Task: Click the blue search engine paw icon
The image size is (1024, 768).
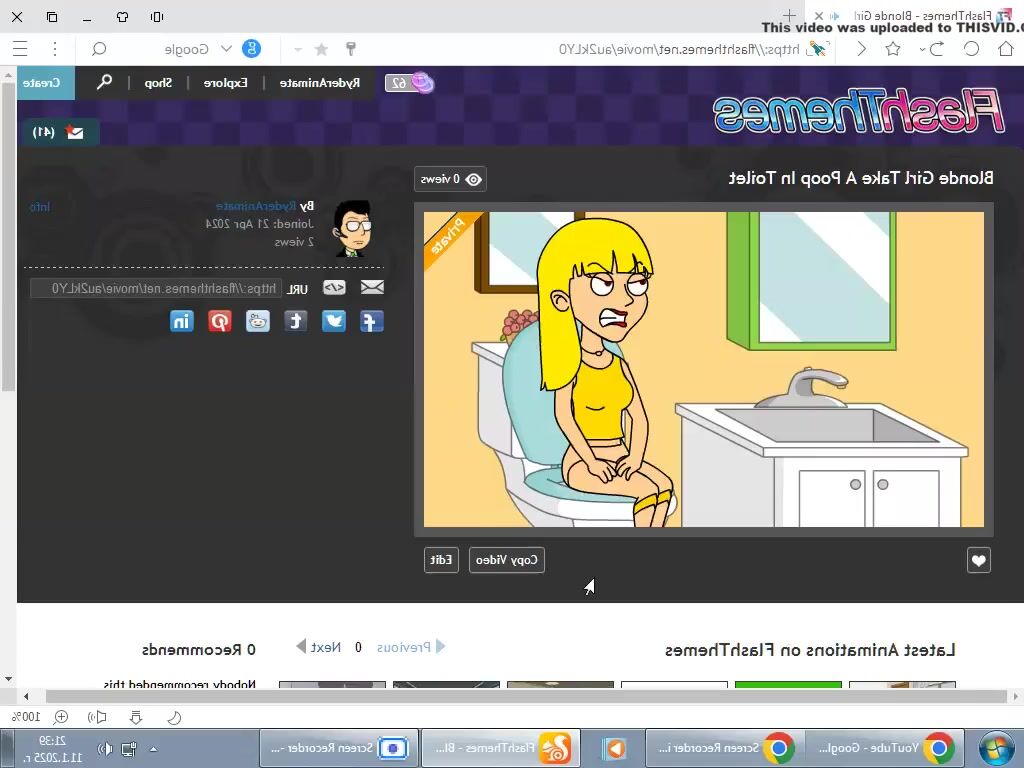Action: click(x=251, y=48)
